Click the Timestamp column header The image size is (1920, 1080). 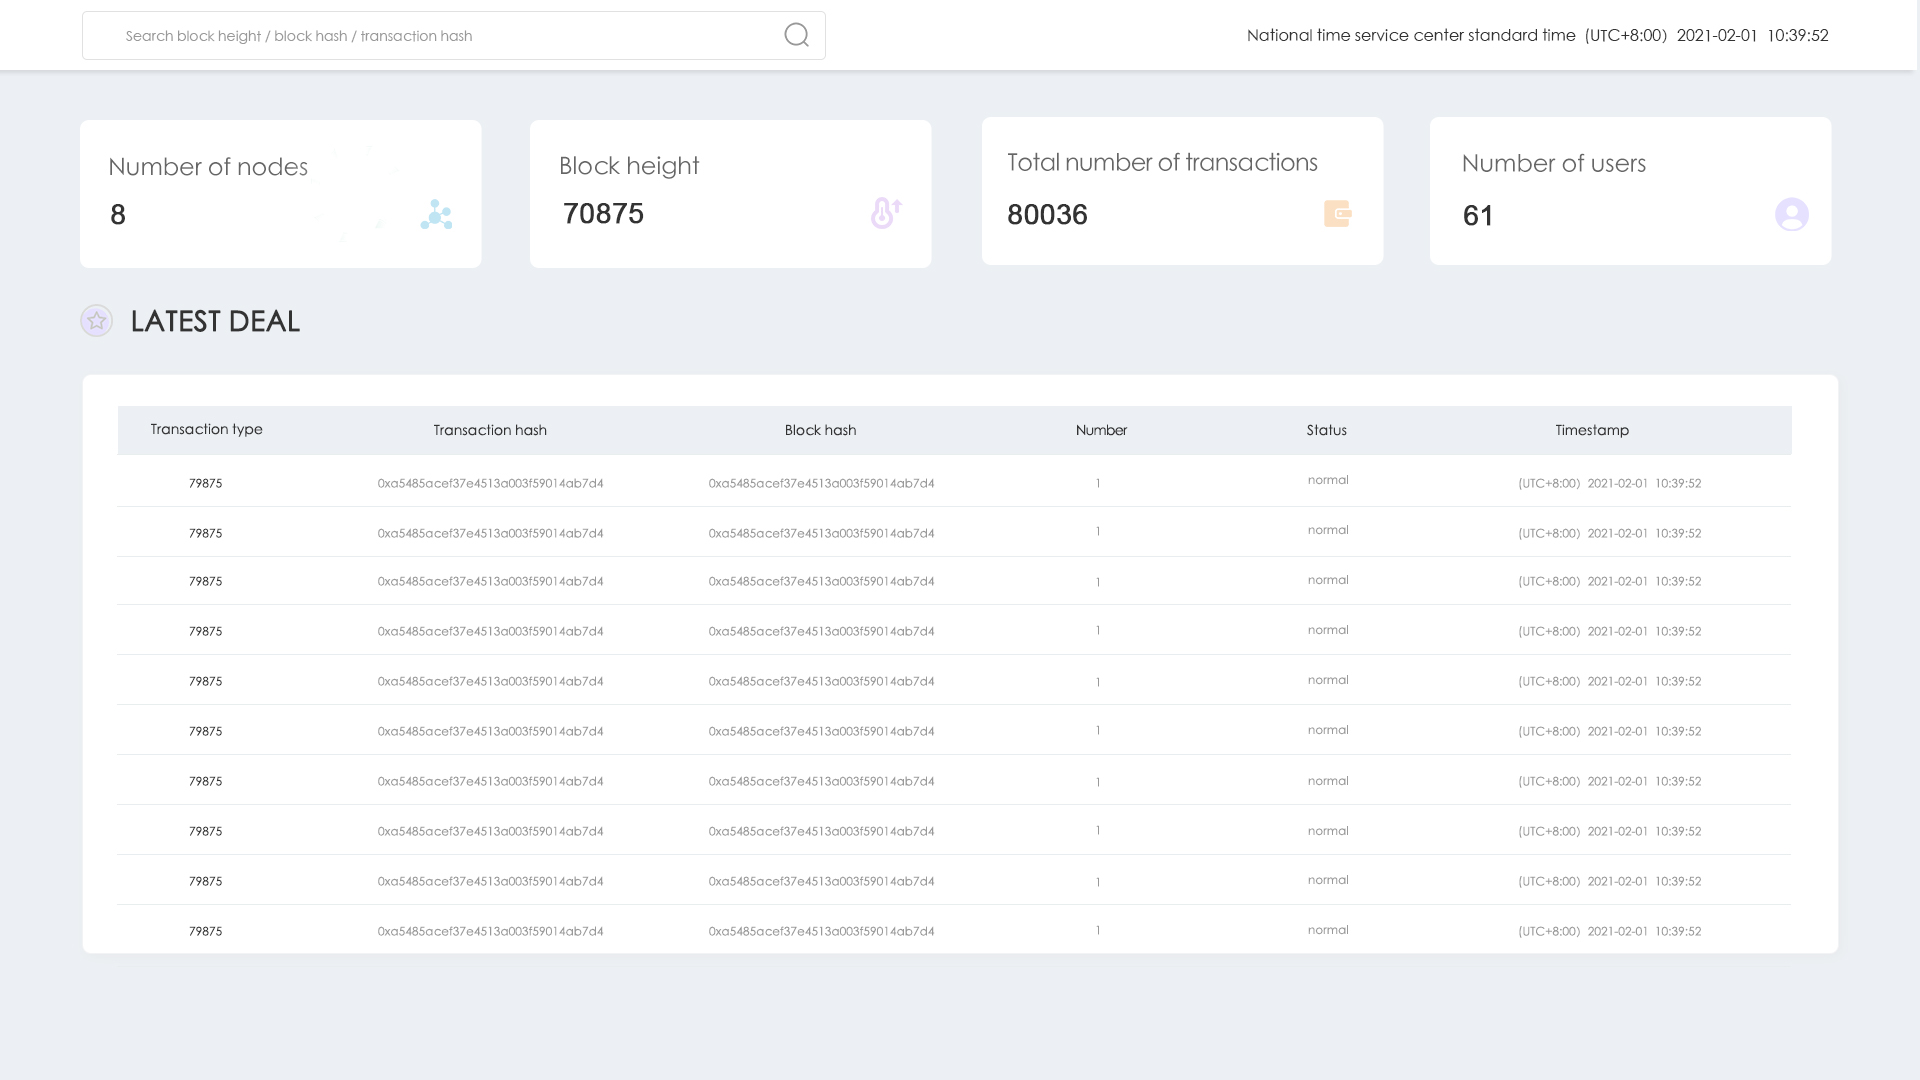pos(1592,430)
